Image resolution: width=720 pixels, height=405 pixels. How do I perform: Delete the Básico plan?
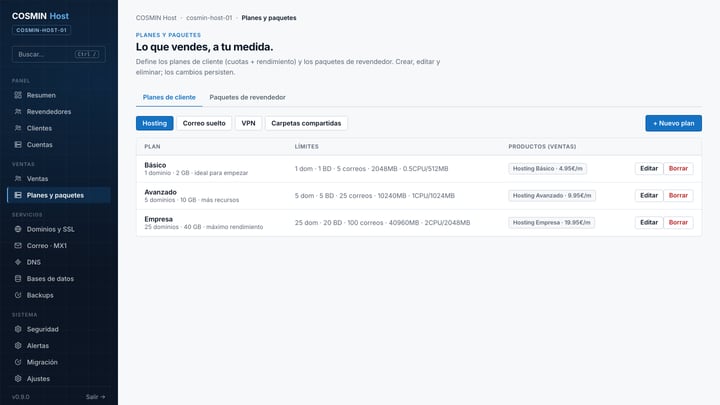click(678, 169)
